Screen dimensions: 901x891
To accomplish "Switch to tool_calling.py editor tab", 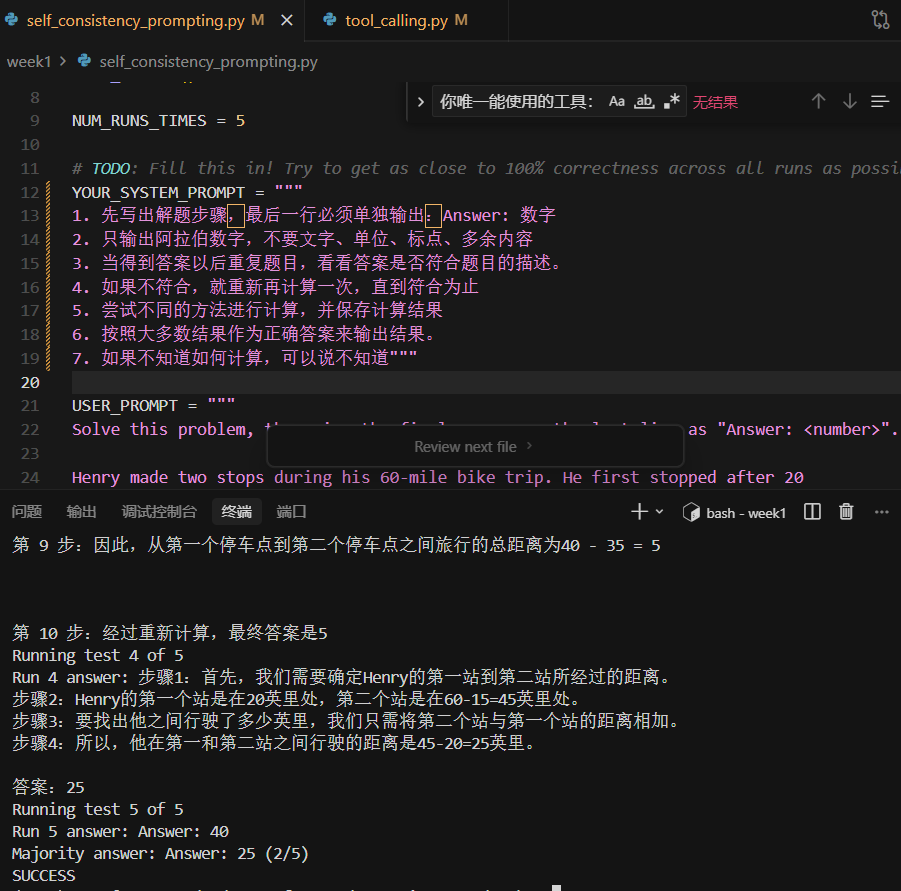I will pos(396,20).
